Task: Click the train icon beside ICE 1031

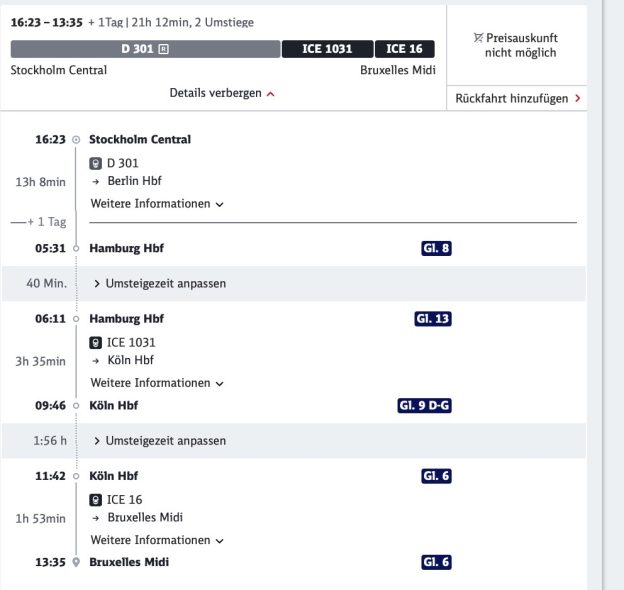Action: 96,343
